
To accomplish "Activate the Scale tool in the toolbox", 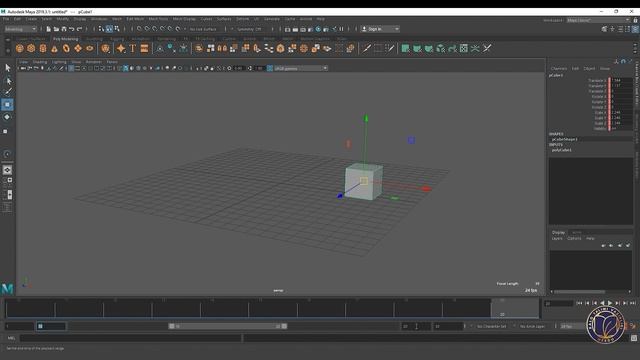I will [6, 131].
